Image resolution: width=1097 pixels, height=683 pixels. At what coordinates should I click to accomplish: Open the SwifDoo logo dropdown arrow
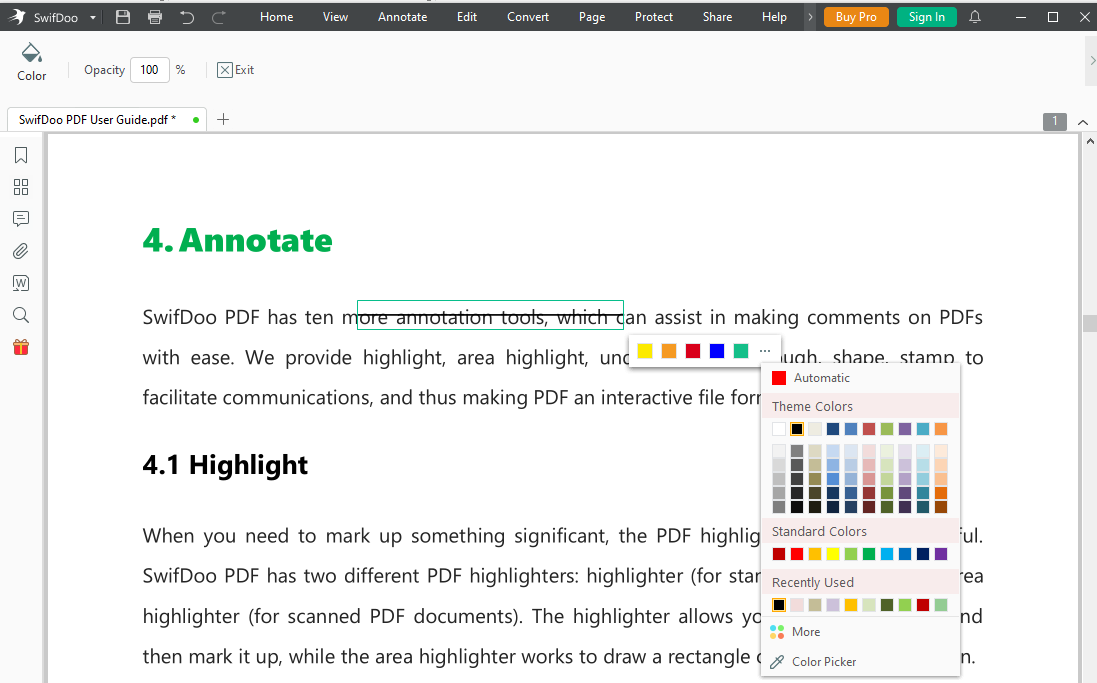pos(92,17)
